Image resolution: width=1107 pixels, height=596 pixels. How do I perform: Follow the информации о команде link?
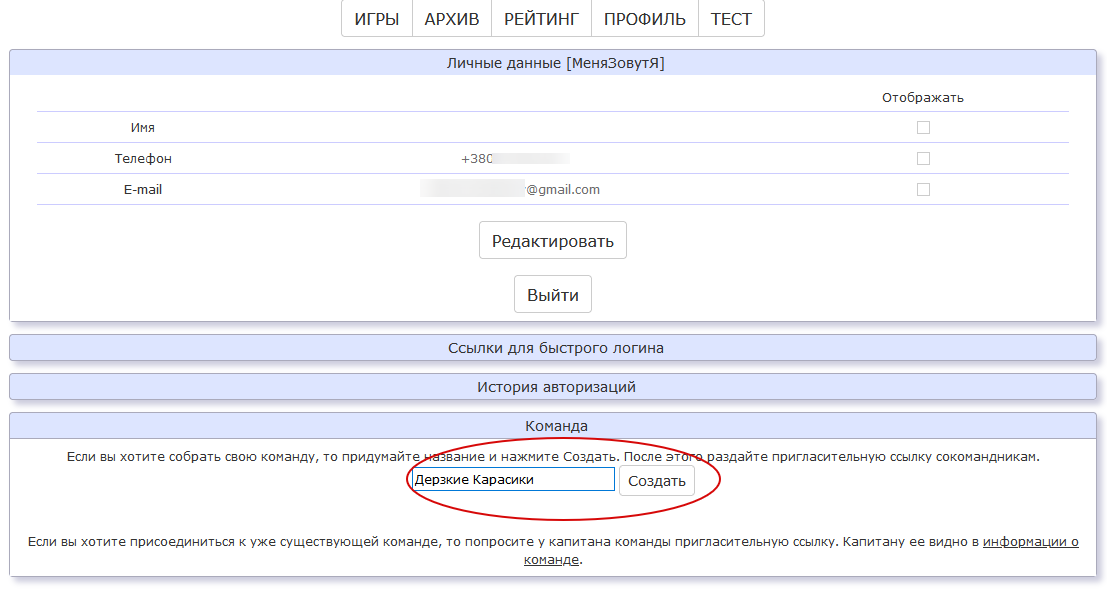coord(1030,542)
